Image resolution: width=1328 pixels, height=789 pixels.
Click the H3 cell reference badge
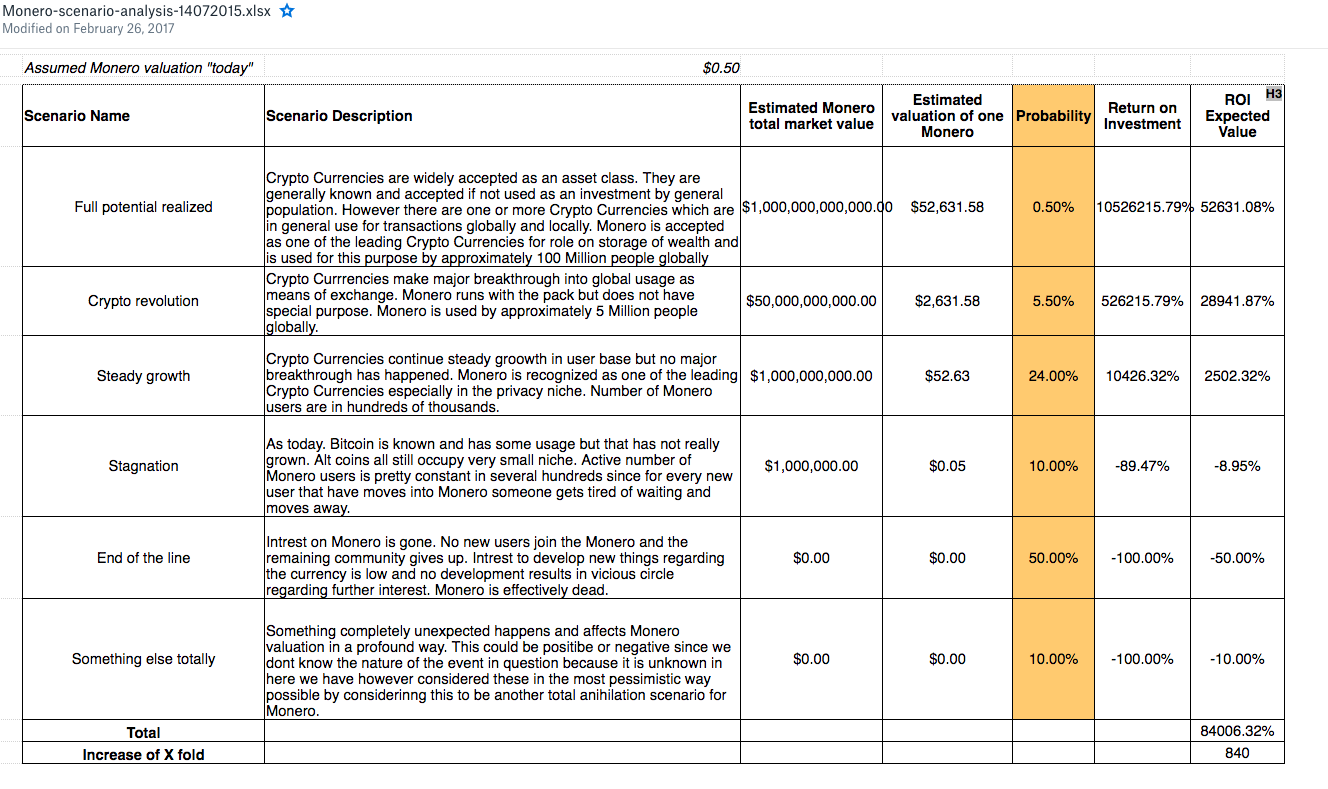1273,93
